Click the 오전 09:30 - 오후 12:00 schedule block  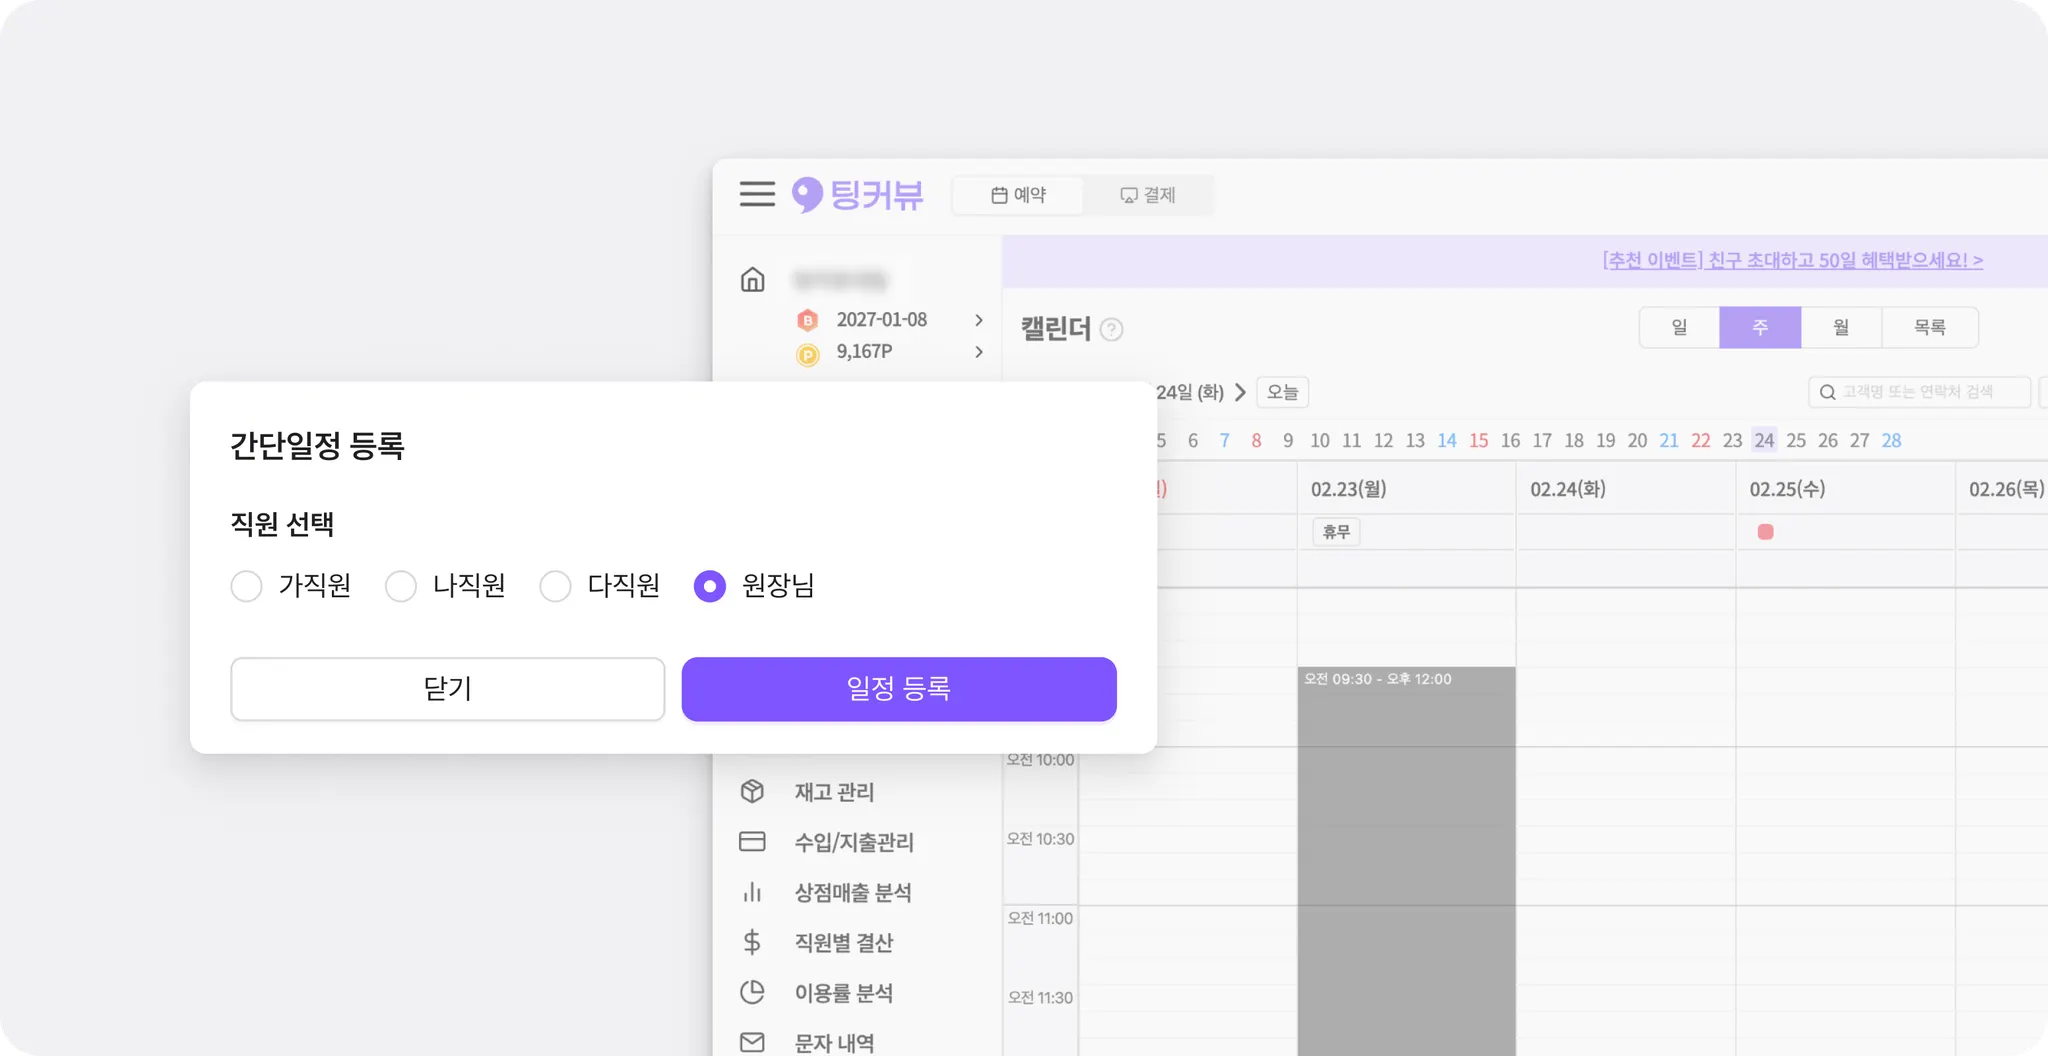[1406, 860]
